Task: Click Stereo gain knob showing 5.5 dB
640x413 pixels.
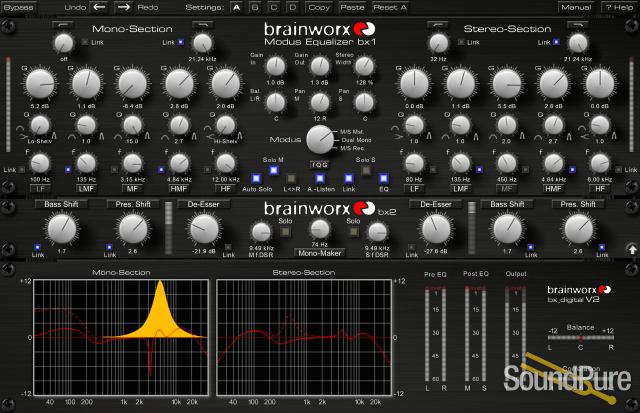Action: point(507,84)
